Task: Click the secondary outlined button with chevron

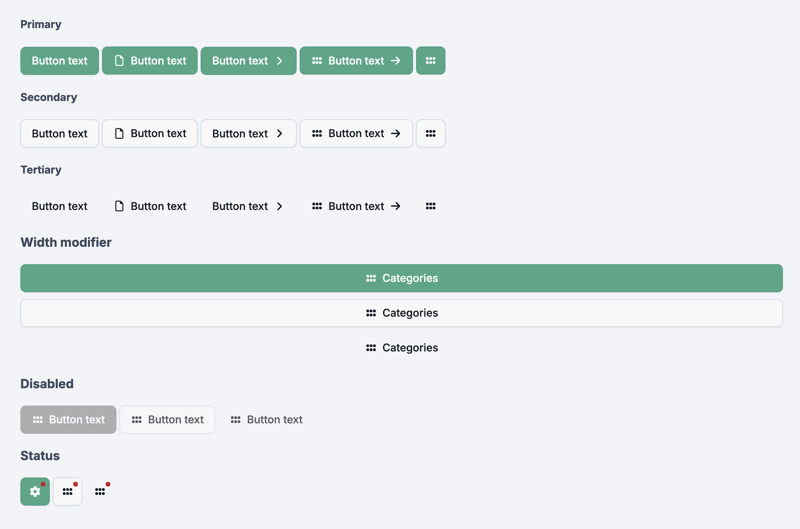Action: click(248, 134)
